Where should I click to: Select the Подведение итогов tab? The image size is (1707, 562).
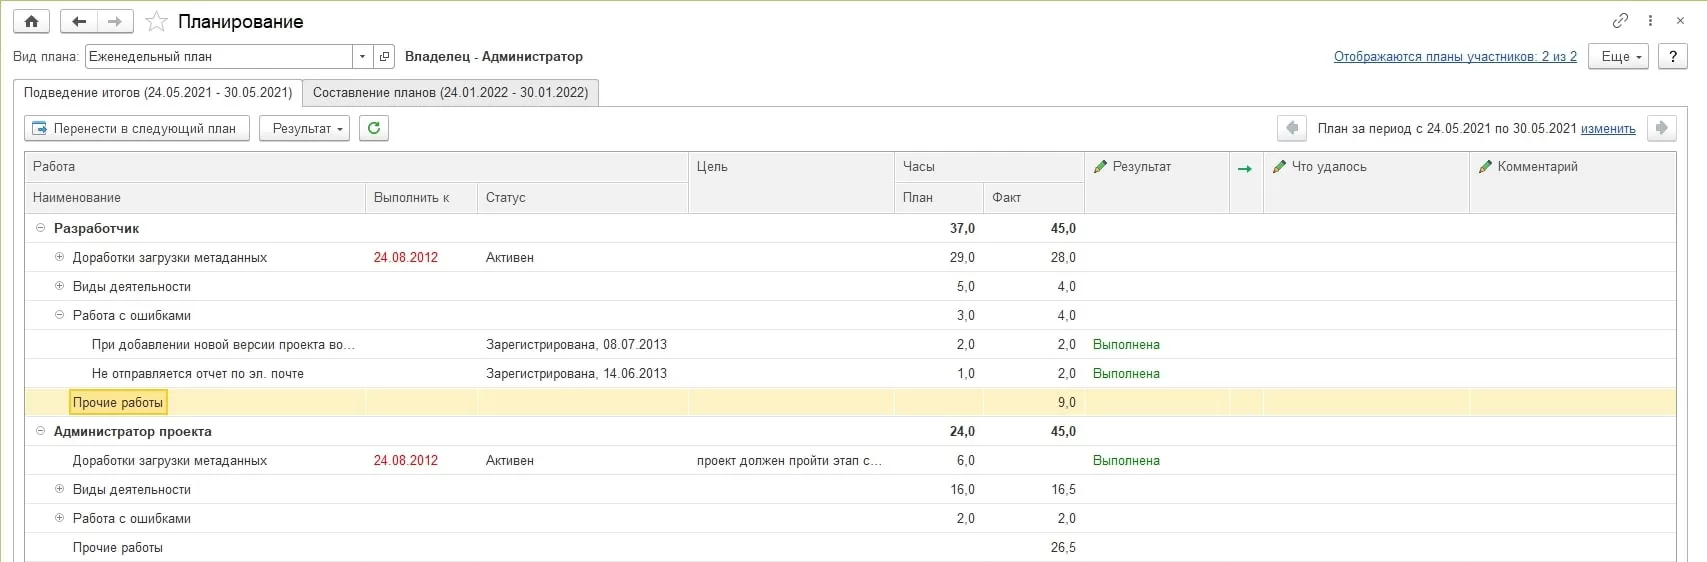[158, 92]
